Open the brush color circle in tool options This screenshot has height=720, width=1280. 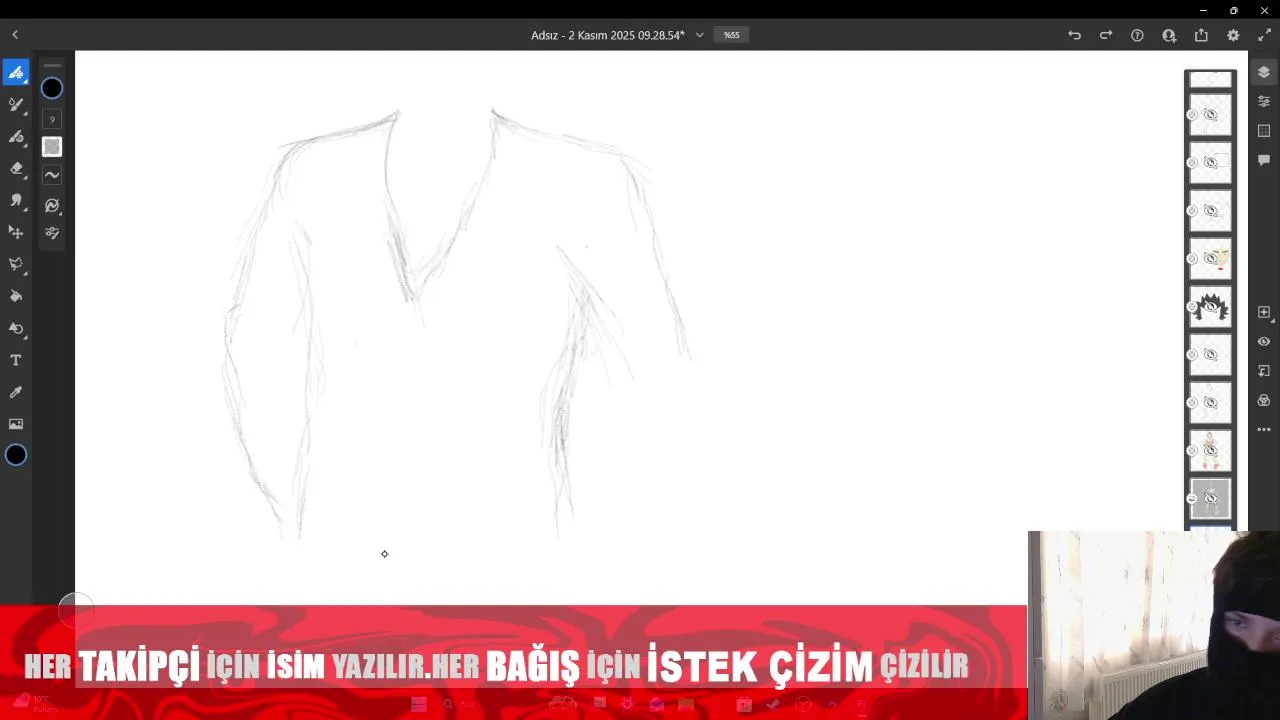pos(52,89)
